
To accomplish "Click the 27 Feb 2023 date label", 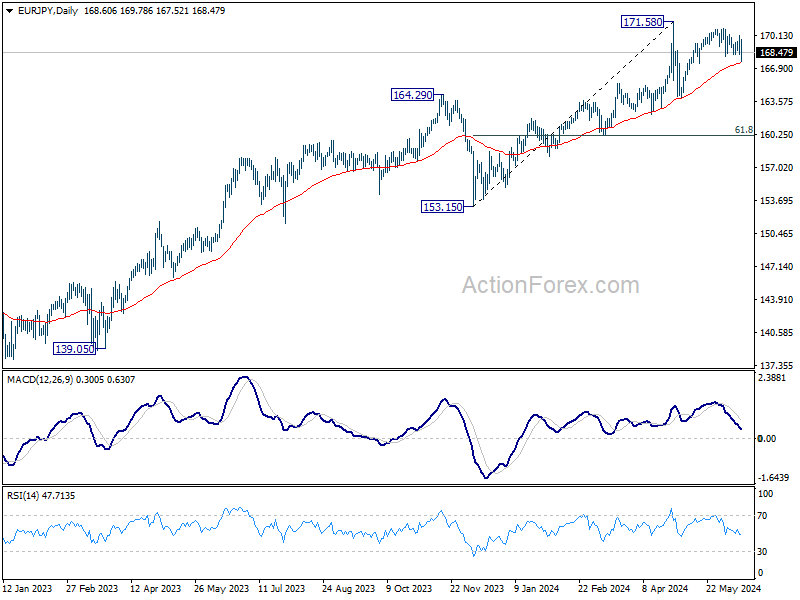I will (x=92, y=589).
